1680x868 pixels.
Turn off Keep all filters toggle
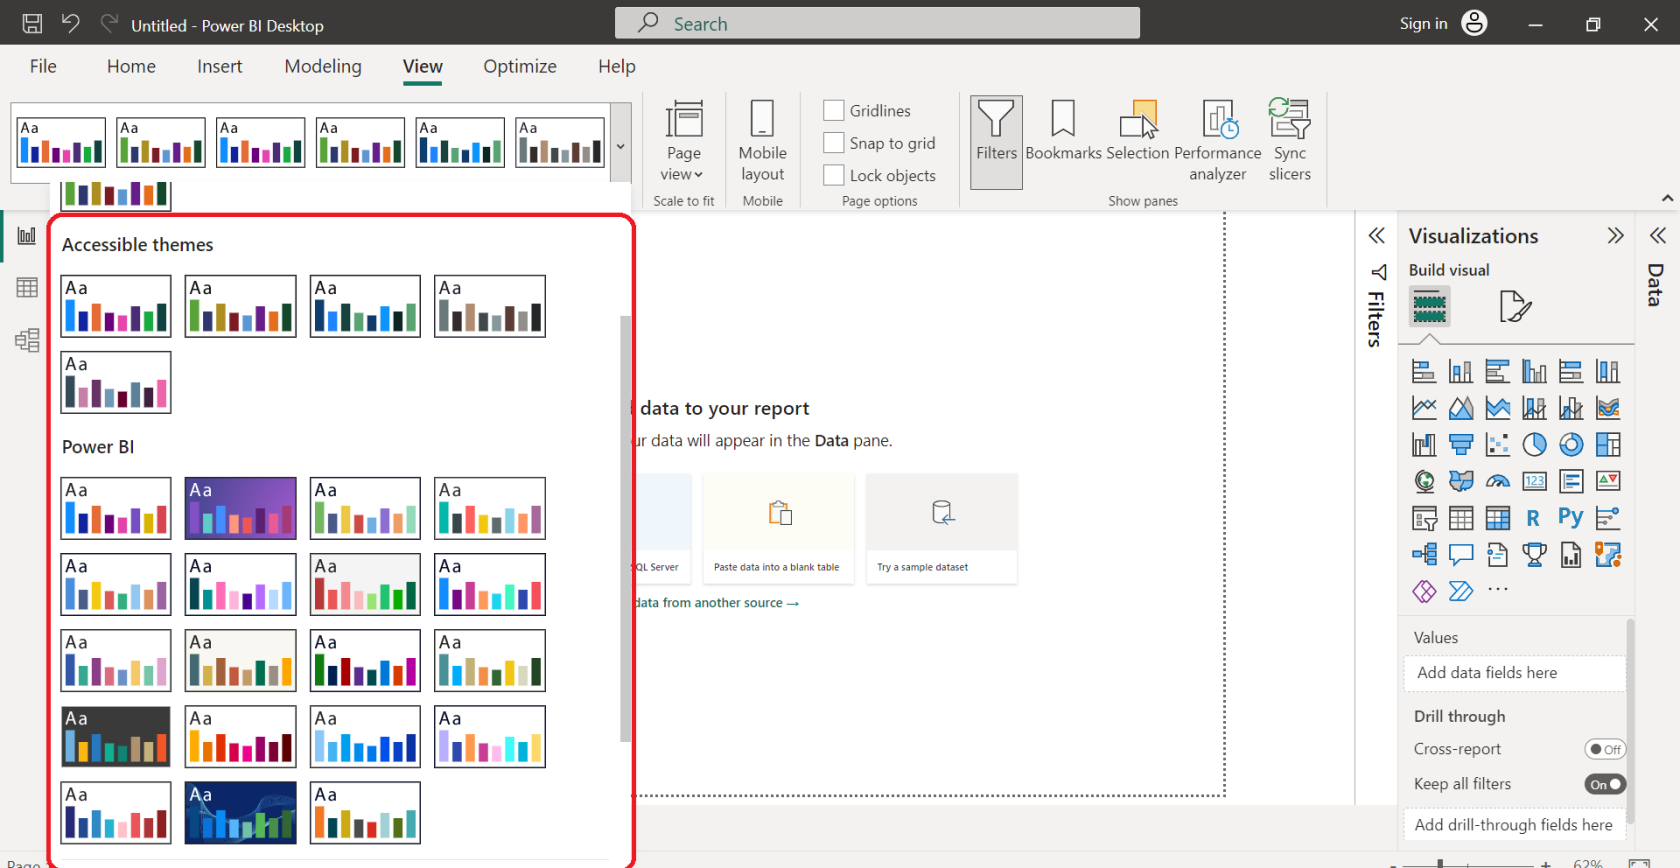point(1605,784)
